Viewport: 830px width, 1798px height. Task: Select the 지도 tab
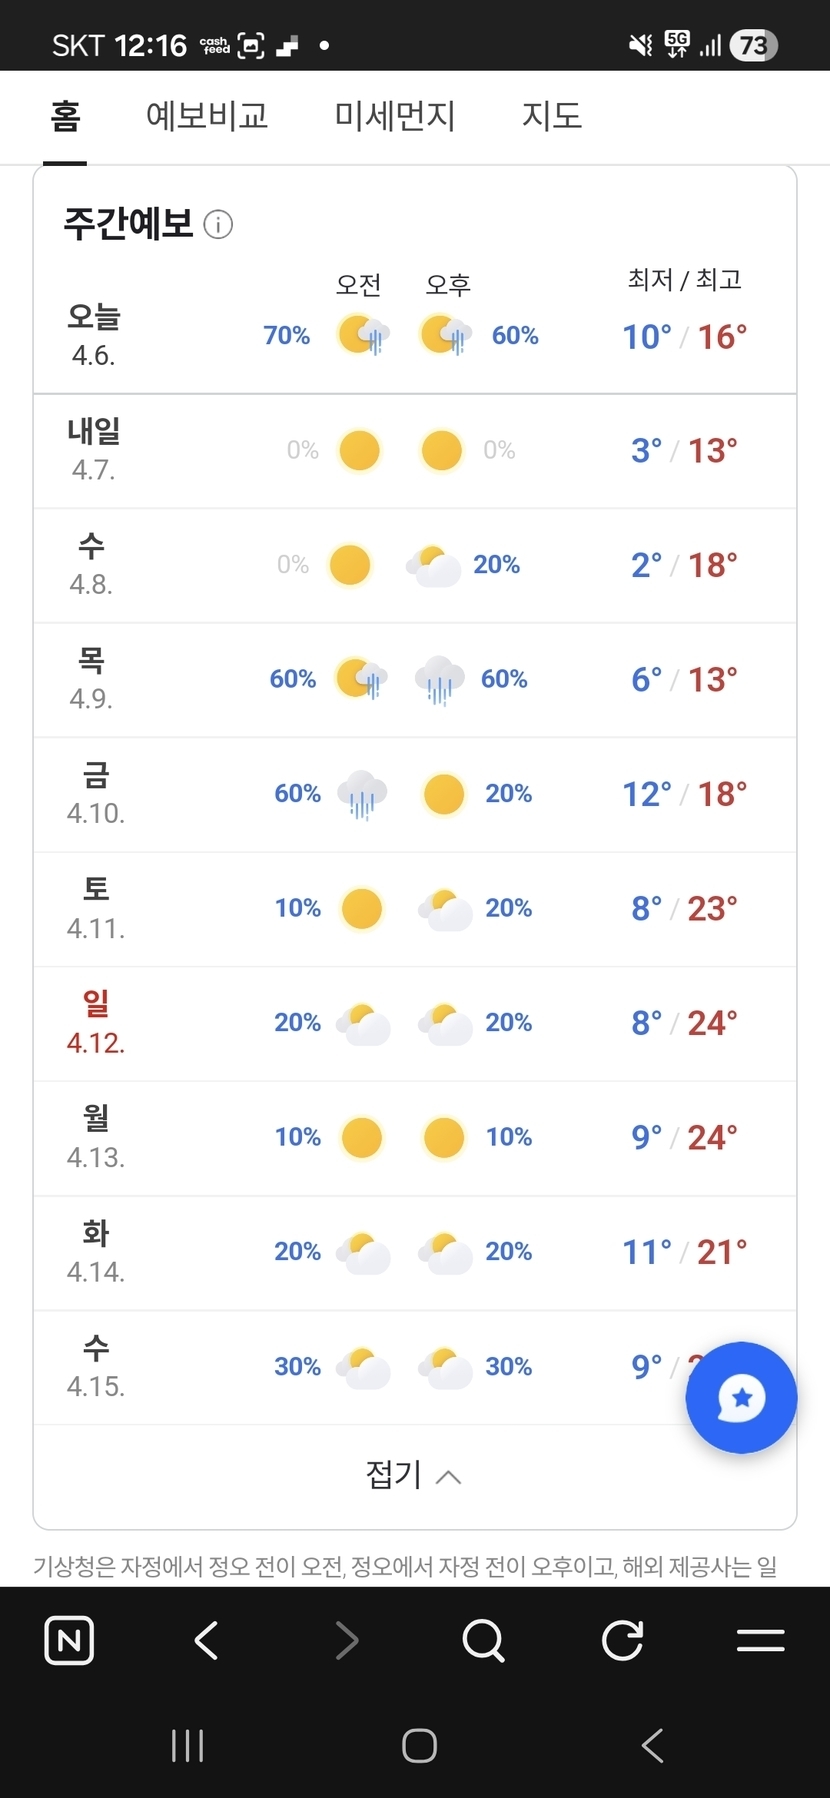click(551, 116)
